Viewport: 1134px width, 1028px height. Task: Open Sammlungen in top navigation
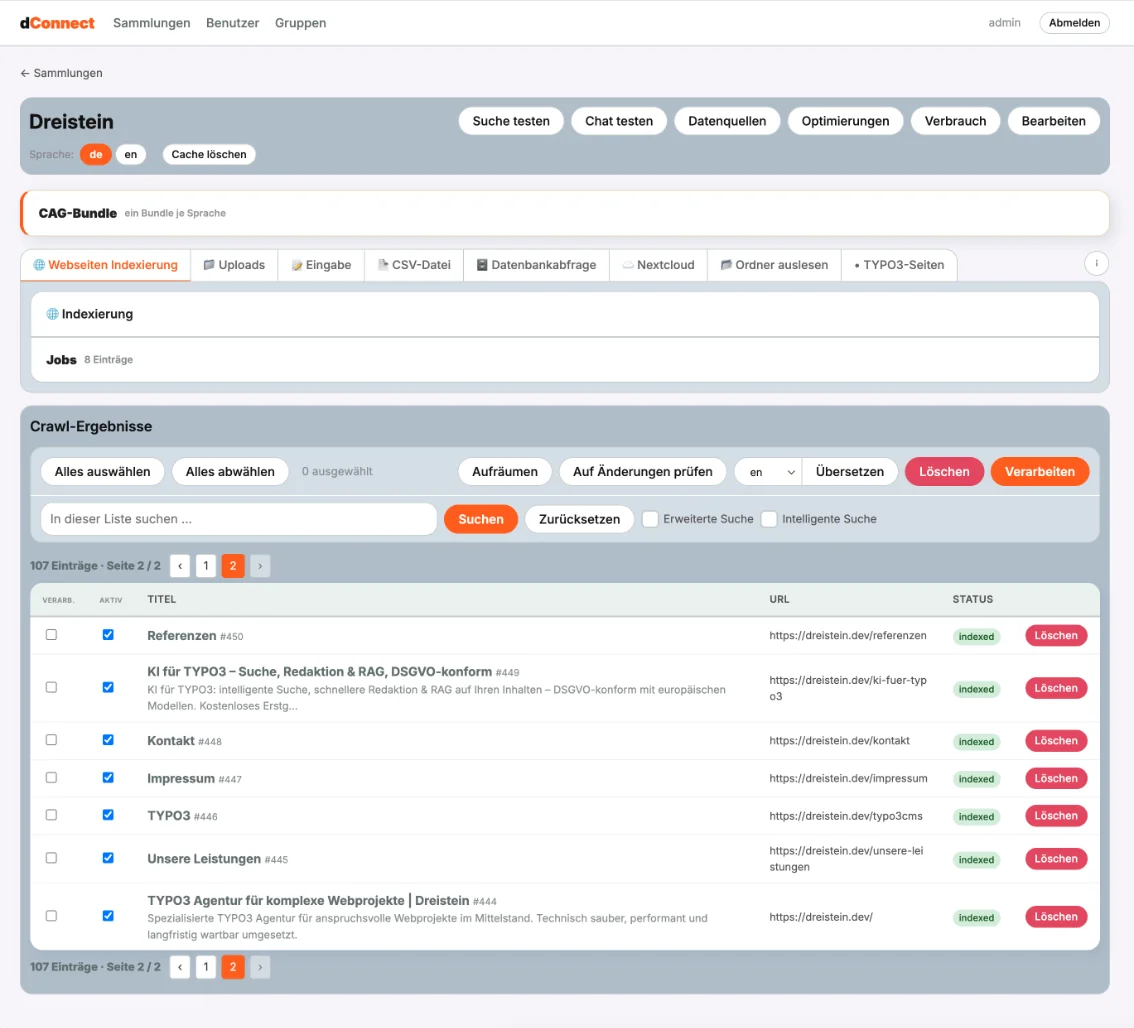[152, 23]
